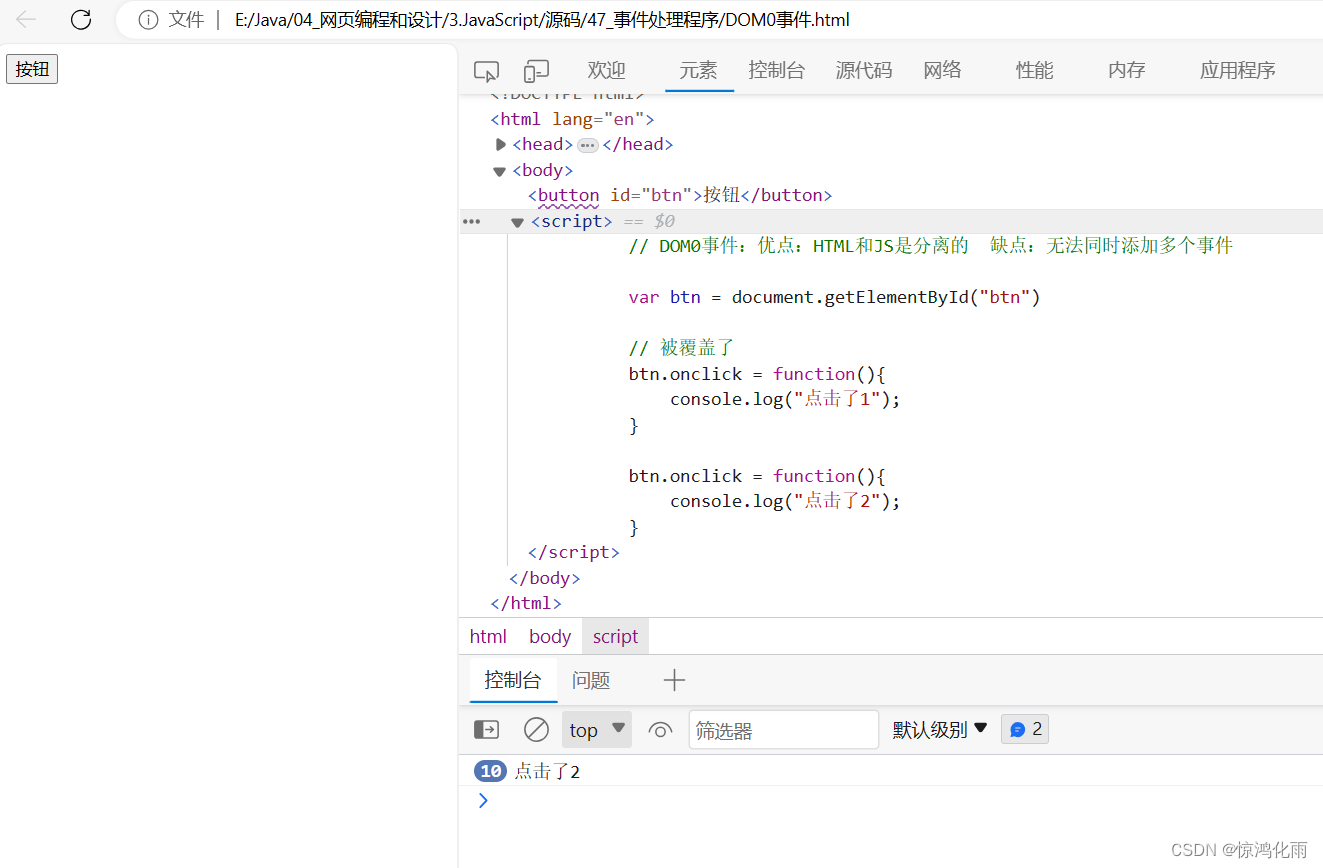1323x868 pixels.
Task: Open the 性能 tab
Action: click(1035, 70)
